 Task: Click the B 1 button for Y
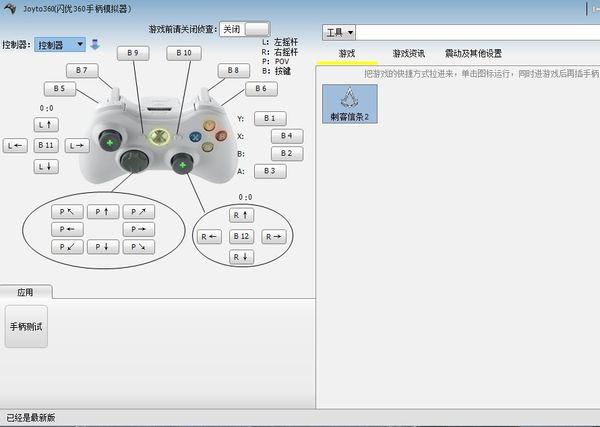click(x=270, y=119)
